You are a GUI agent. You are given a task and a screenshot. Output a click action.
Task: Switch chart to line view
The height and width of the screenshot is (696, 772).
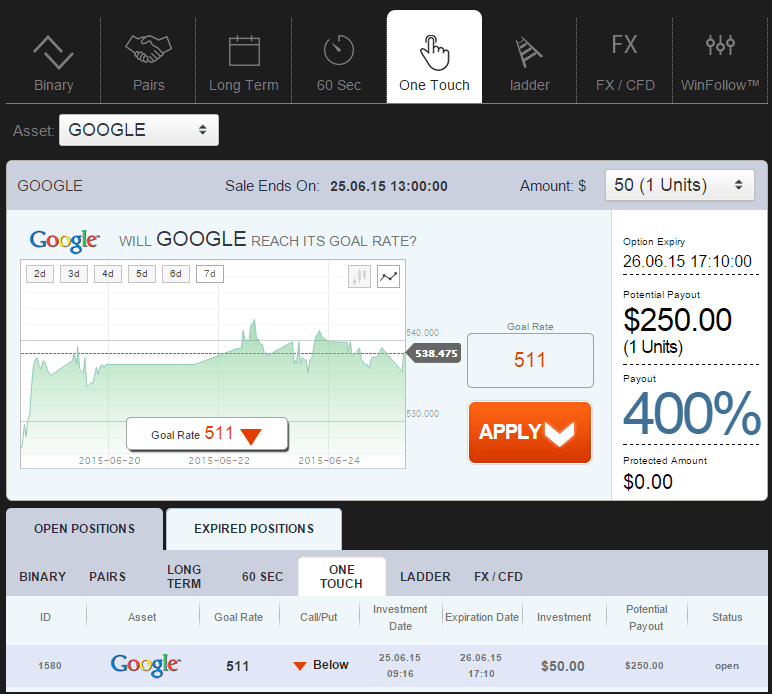click(x=388, y=276)
